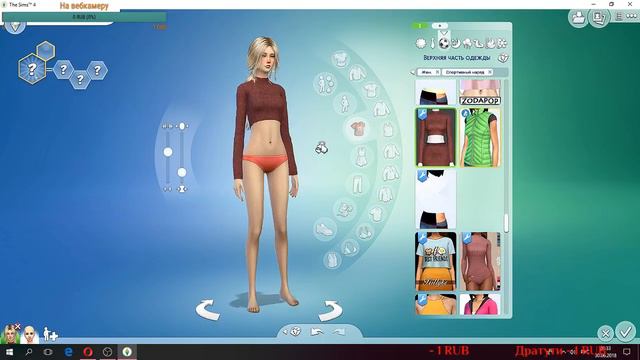Choose the tank top subcategory icon
This screenshot has width=640, height=360.
tap(388, 130)
